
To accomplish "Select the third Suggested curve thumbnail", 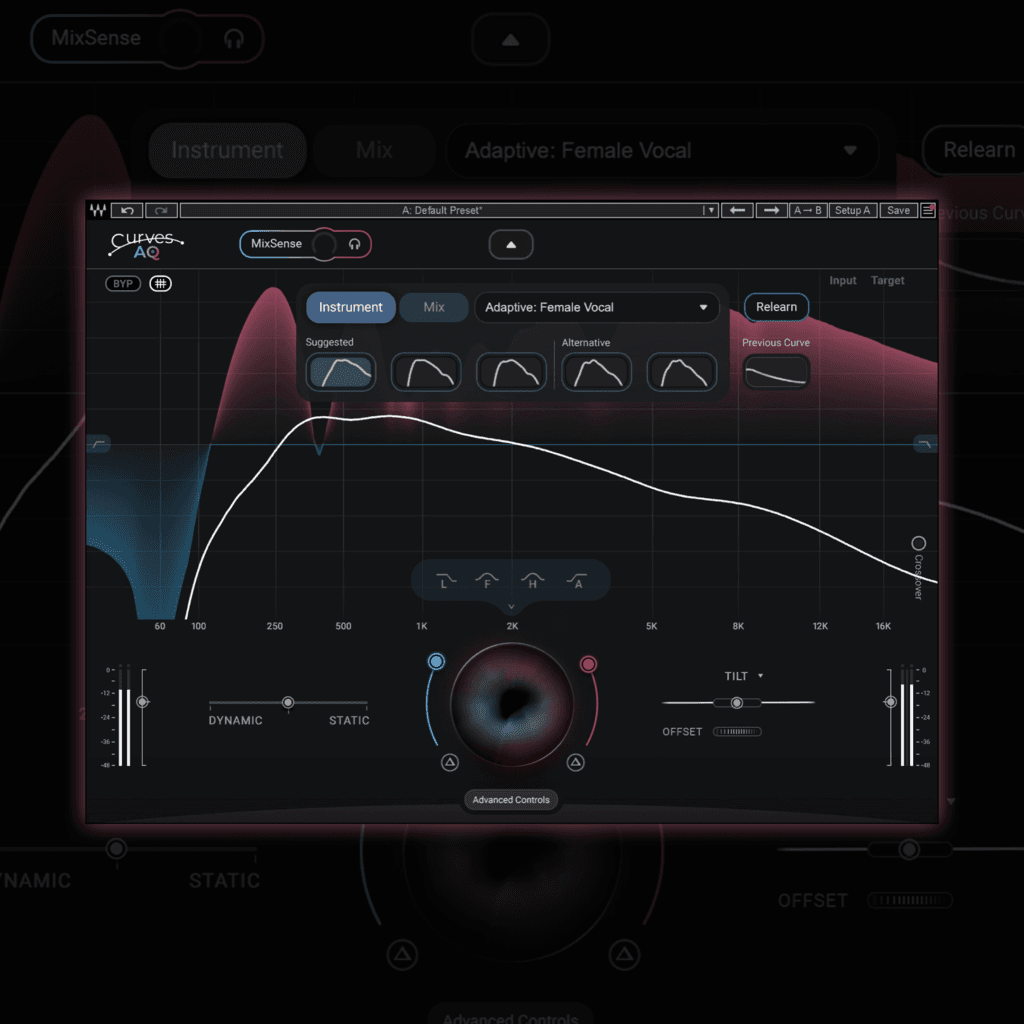I will tap(511, 372).
